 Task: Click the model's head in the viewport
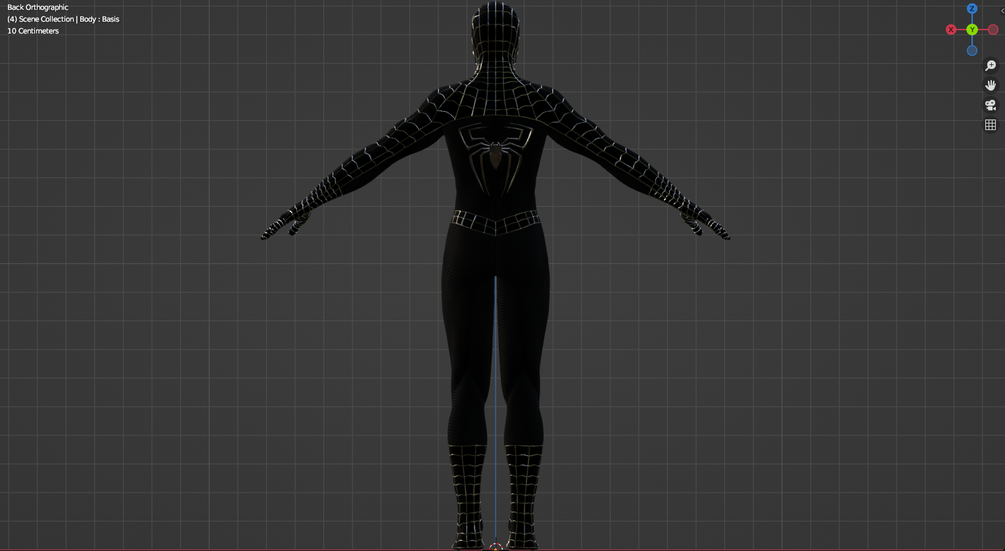point(495,32)
